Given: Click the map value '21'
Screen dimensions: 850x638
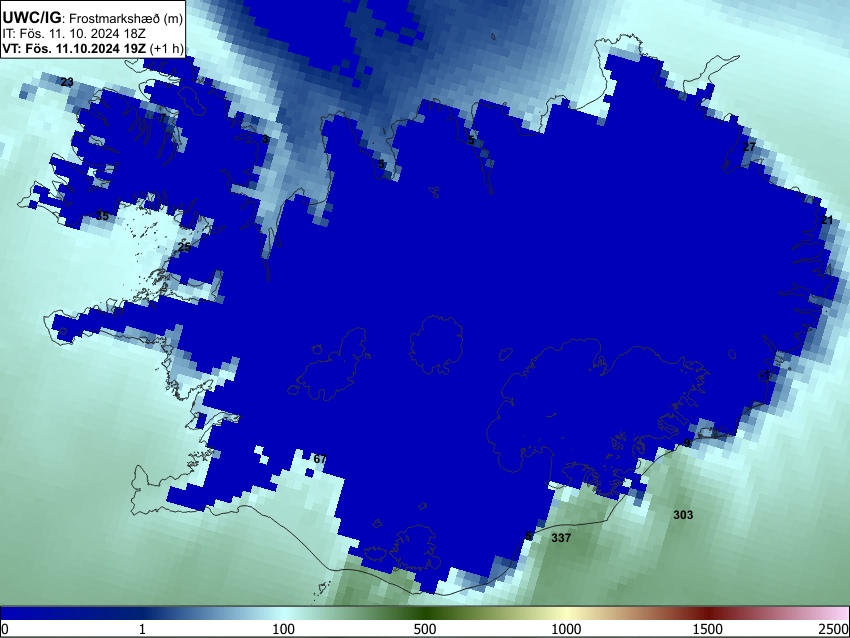Looking at the screenshot, I should point(827,220).
